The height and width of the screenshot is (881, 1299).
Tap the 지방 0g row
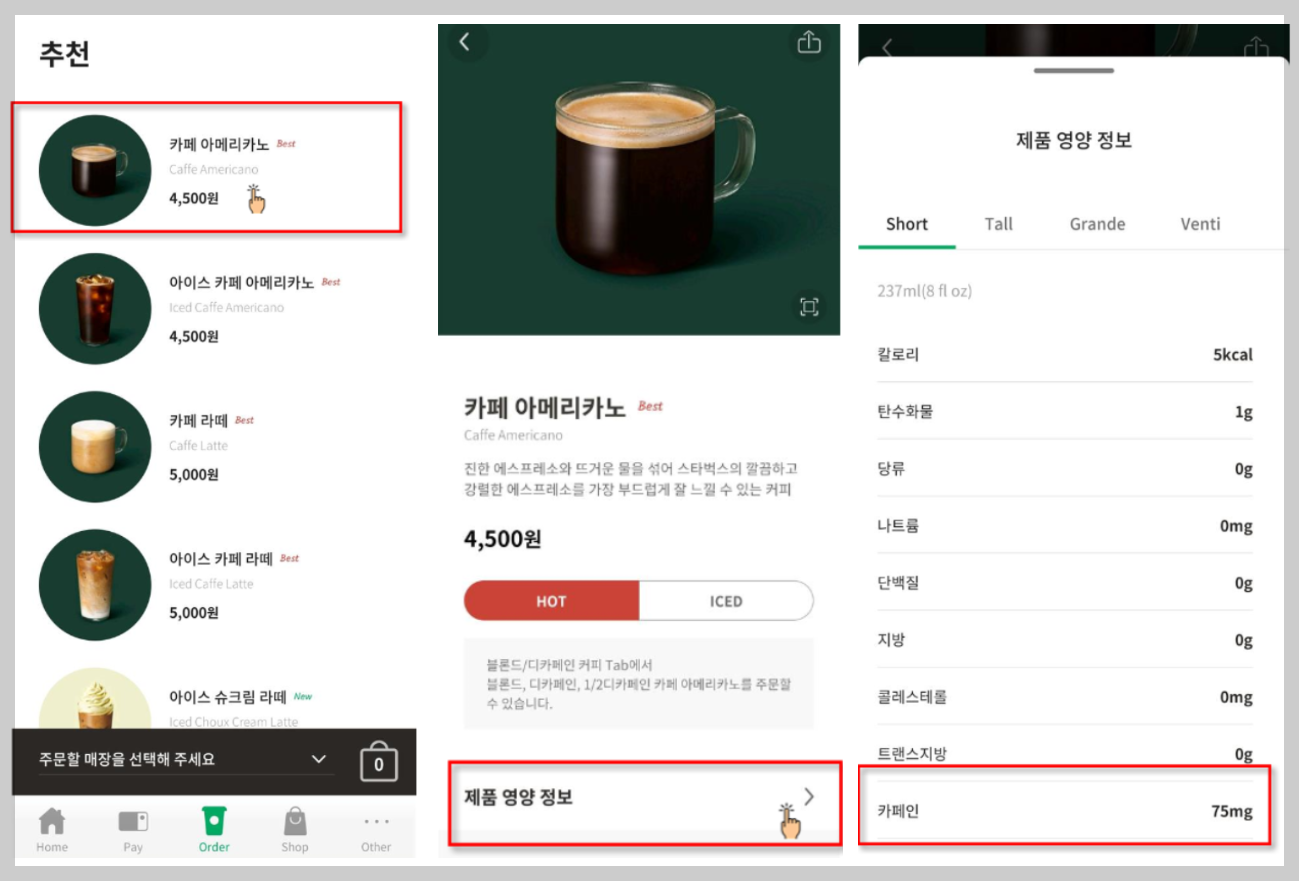pyautogui.click(x=1065, y=639)
